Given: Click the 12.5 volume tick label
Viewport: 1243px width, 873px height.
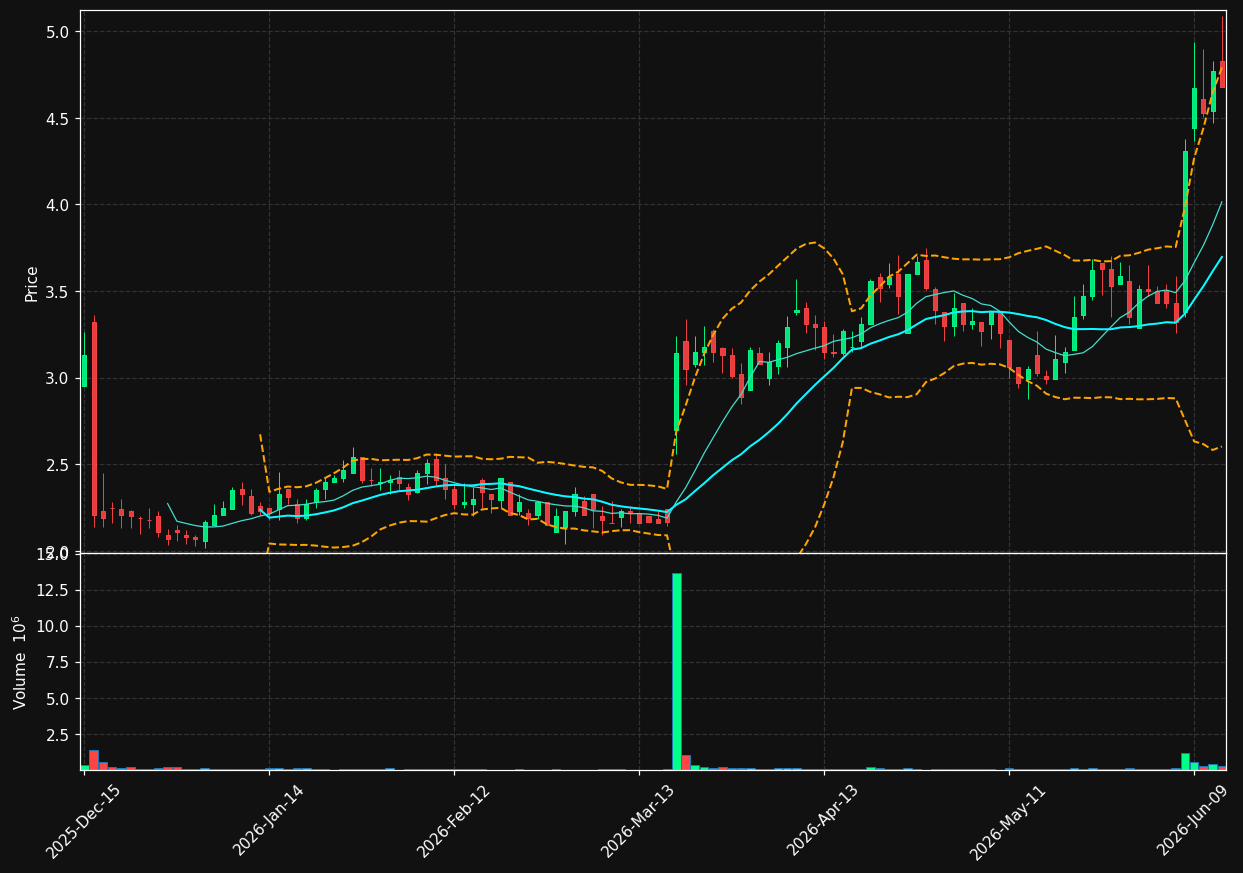Looking at the screenshot, I should pos(54,590).
